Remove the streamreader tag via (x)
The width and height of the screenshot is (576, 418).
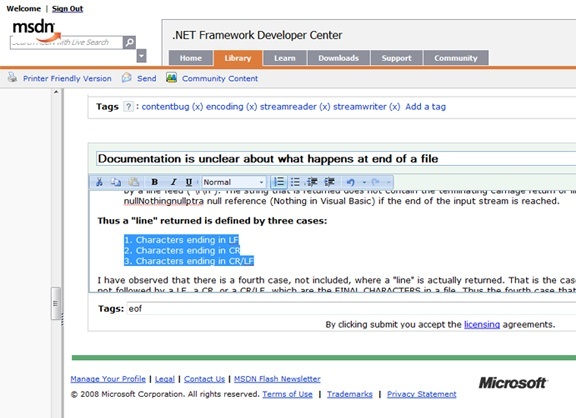325,107
